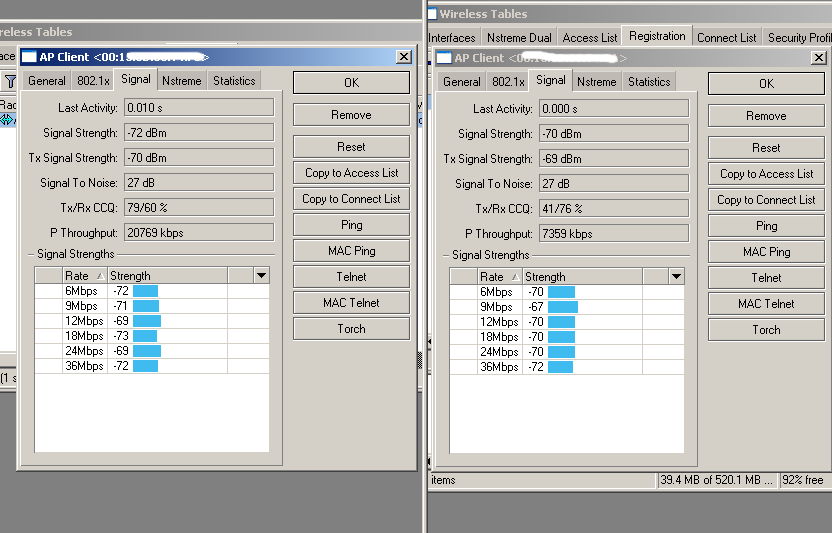Screen dimensions: 832x533
Task: Click Reset in left AP Client dialog
Action: pyautogui.click(x=351, y=147)
